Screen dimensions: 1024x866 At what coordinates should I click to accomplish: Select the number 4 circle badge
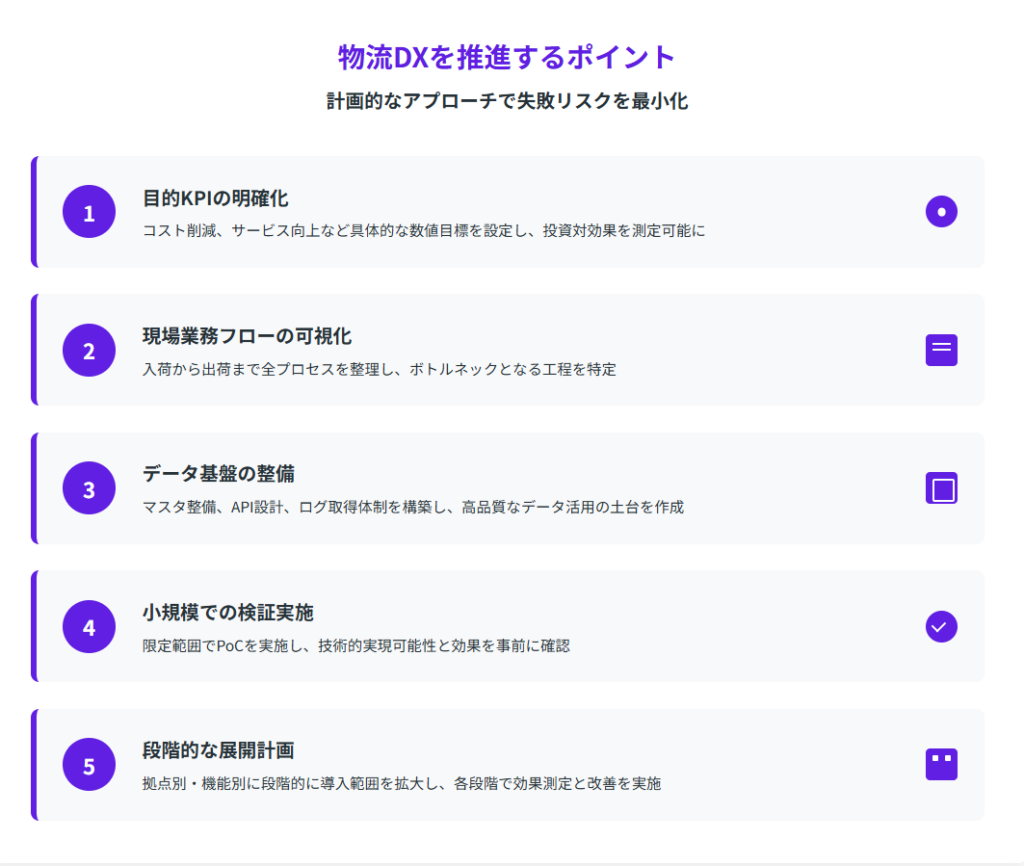(89, 626)
